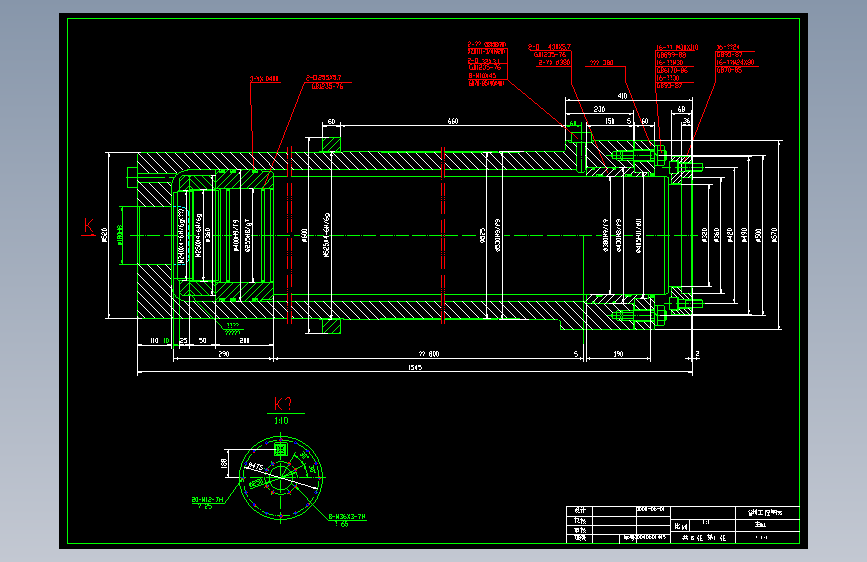Click the 68 dimension above the end flange
The width and height of the screenshot is (867, 562).
point(681,109)
